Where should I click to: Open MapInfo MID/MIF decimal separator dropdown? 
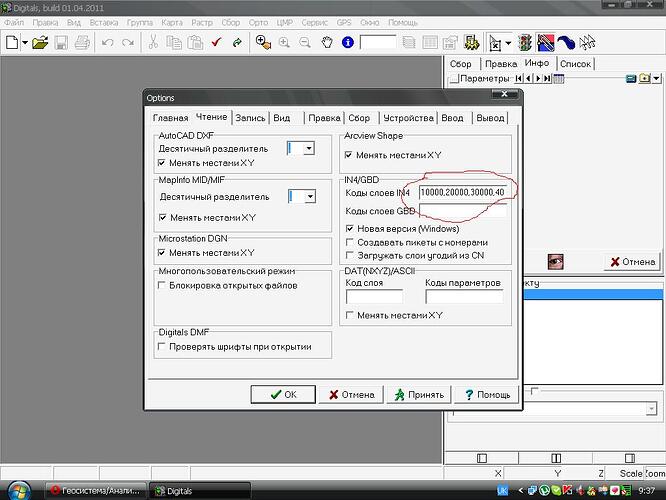coord(310,196)
